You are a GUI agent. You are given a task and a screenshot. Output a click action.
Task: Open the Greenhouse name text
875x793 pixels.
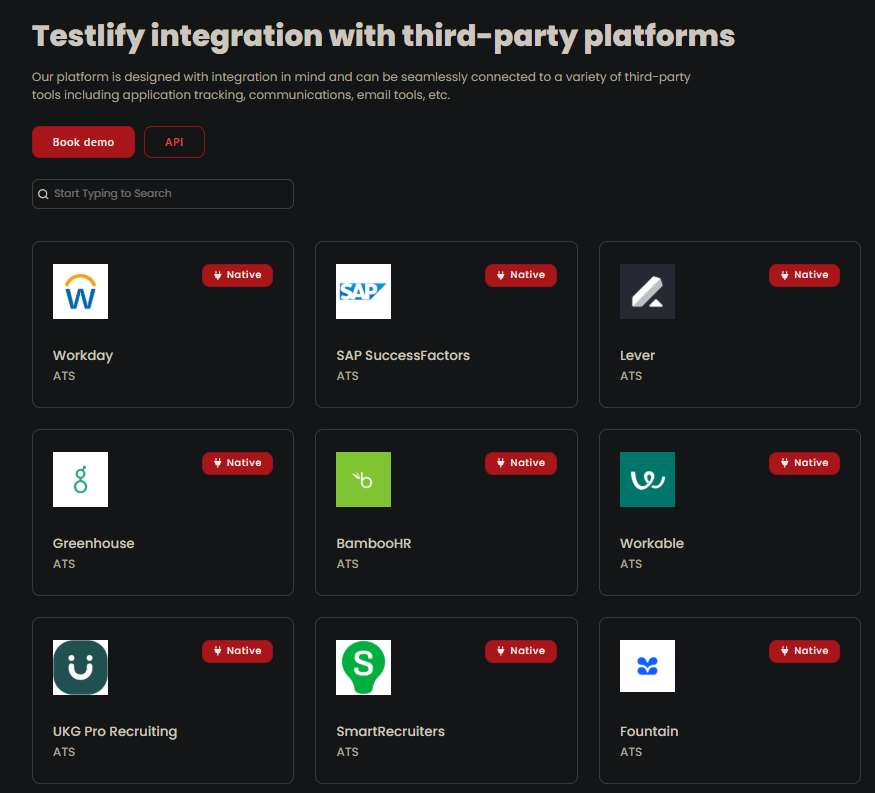point(93,544)
